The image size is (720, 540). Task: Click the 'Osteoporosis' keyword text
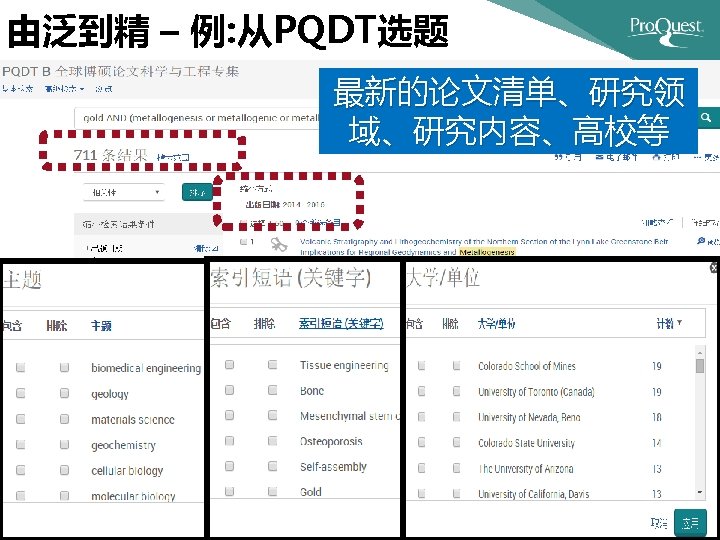[331, 441]
